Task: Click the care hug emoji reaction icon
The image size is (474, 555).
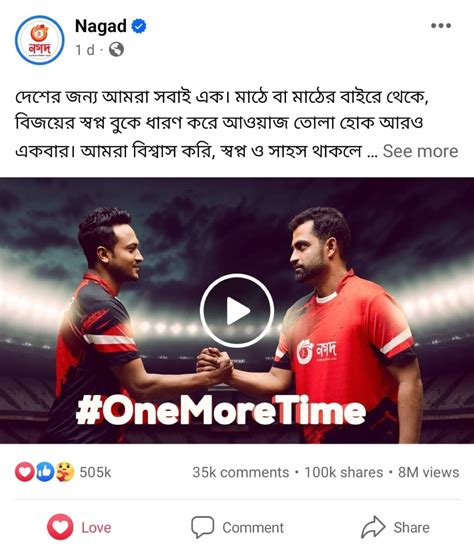Action: pos(65,472)
